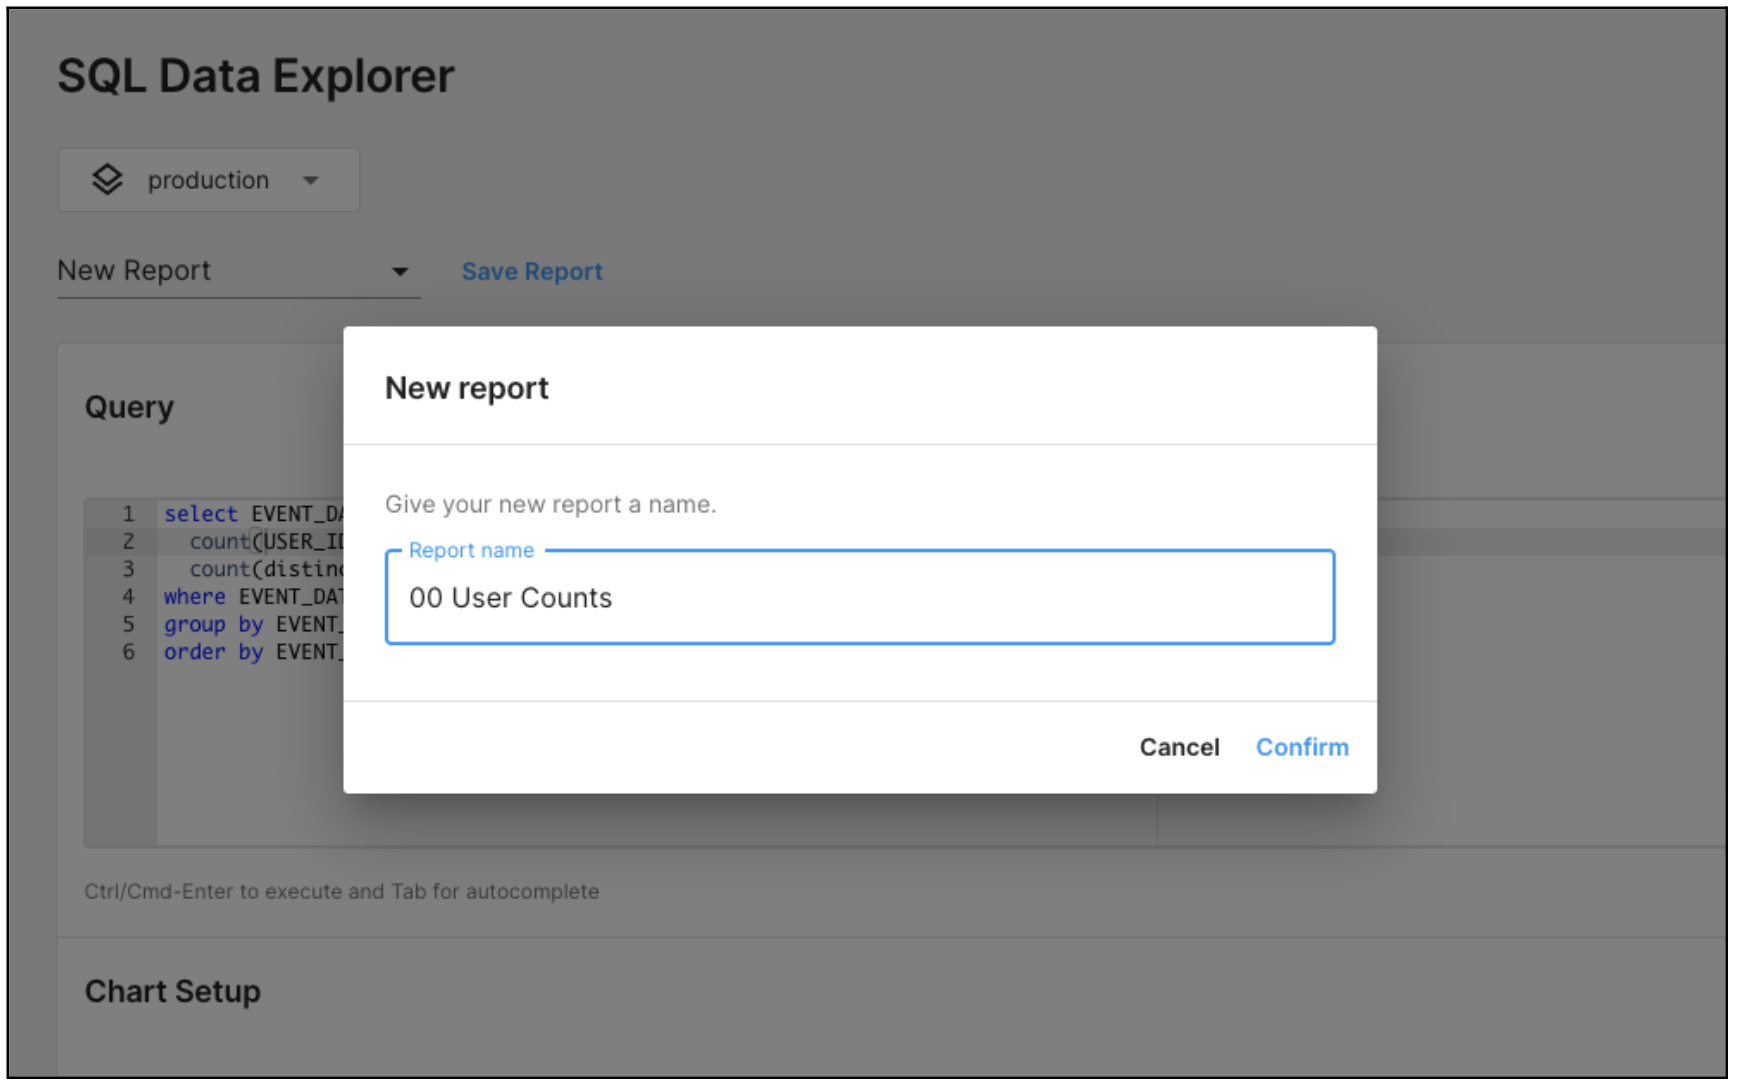Expand the production environment dropdown arrow
Image resolution: width=1738 pixels, height=1086 pixels.
(311, 181)
